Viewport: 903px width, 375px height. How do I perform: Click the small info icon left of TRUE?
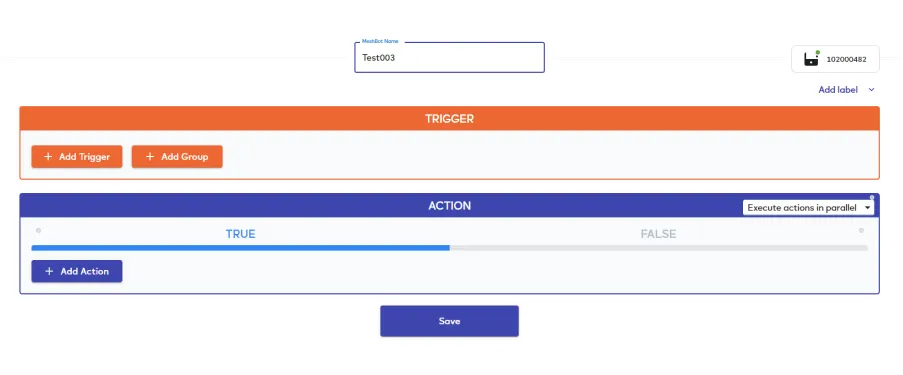(39, 230)
